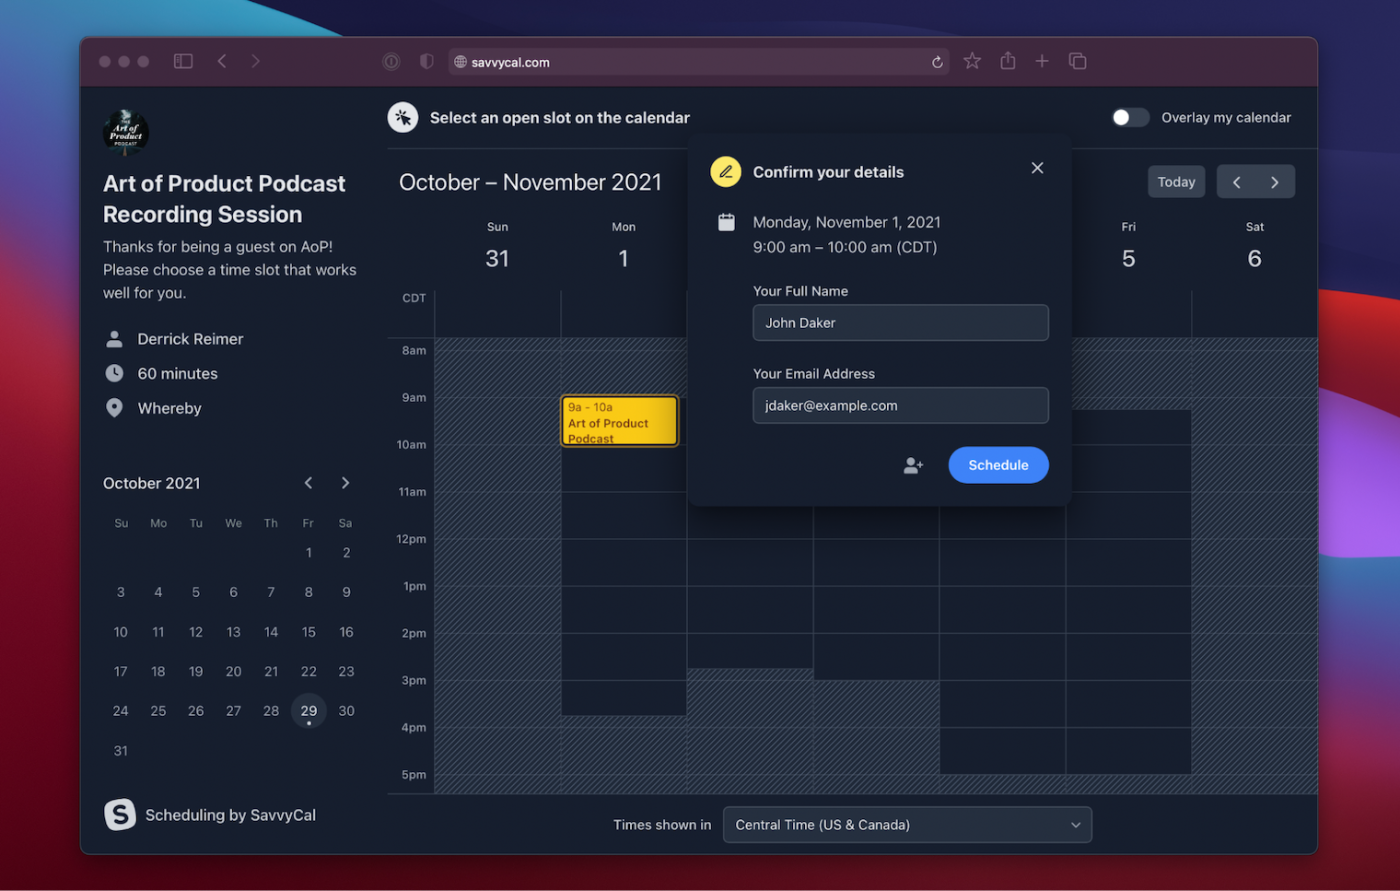
Task: Click the Your Full Name field
Action: point(900,323)
